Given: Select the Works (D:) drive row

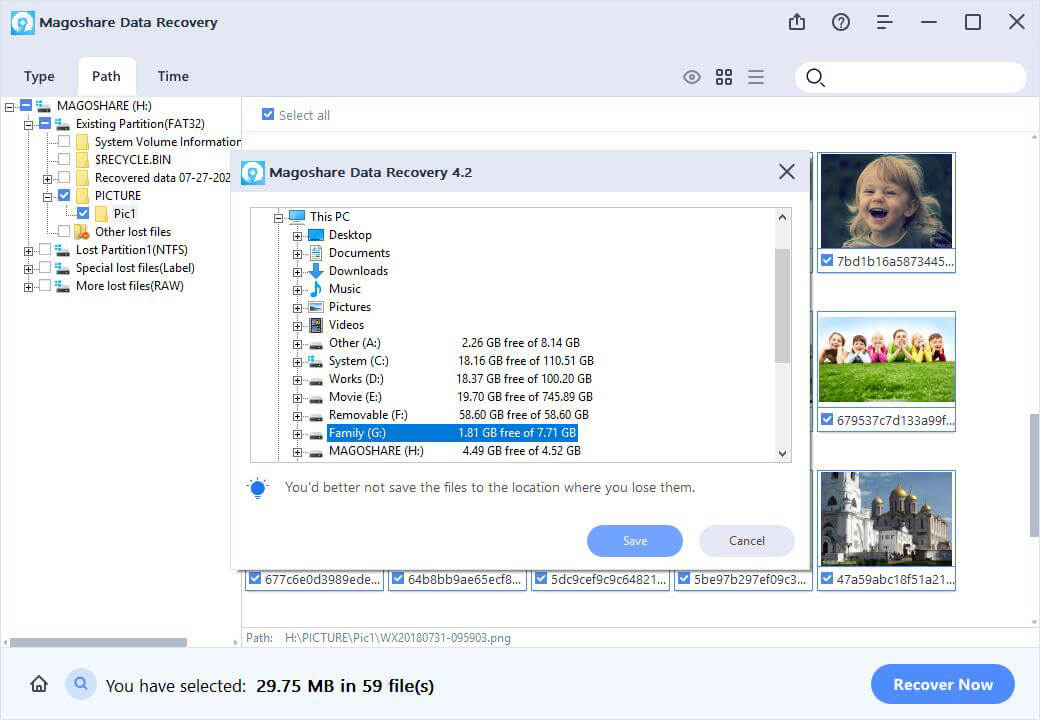Looking at the screenshot, I should tap(460, 379).
